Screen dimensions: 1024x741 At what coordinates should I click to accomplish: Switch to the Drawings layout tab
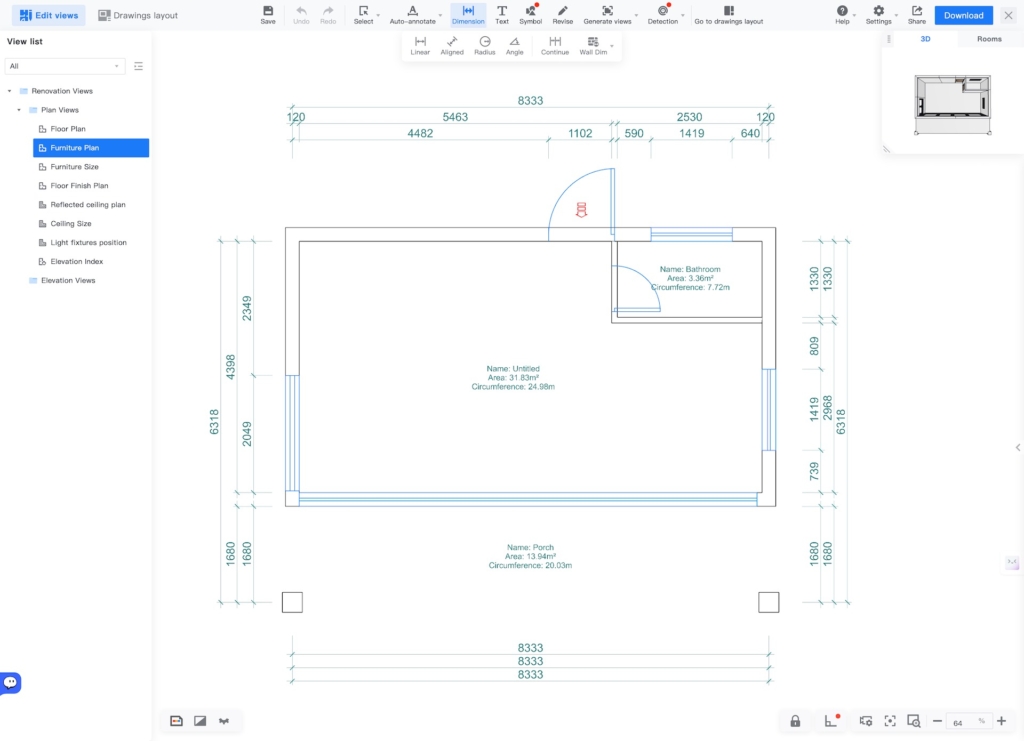click(x=138, y=15)
